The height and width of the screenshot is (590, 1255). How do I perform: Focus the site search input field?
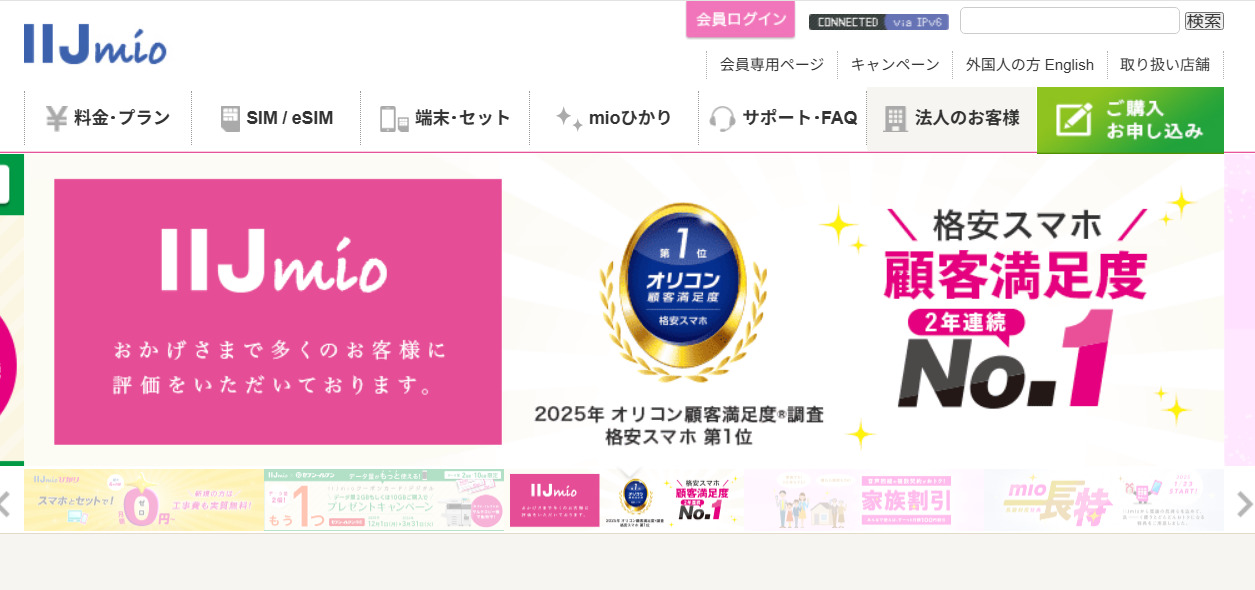tap(1070, 21)
